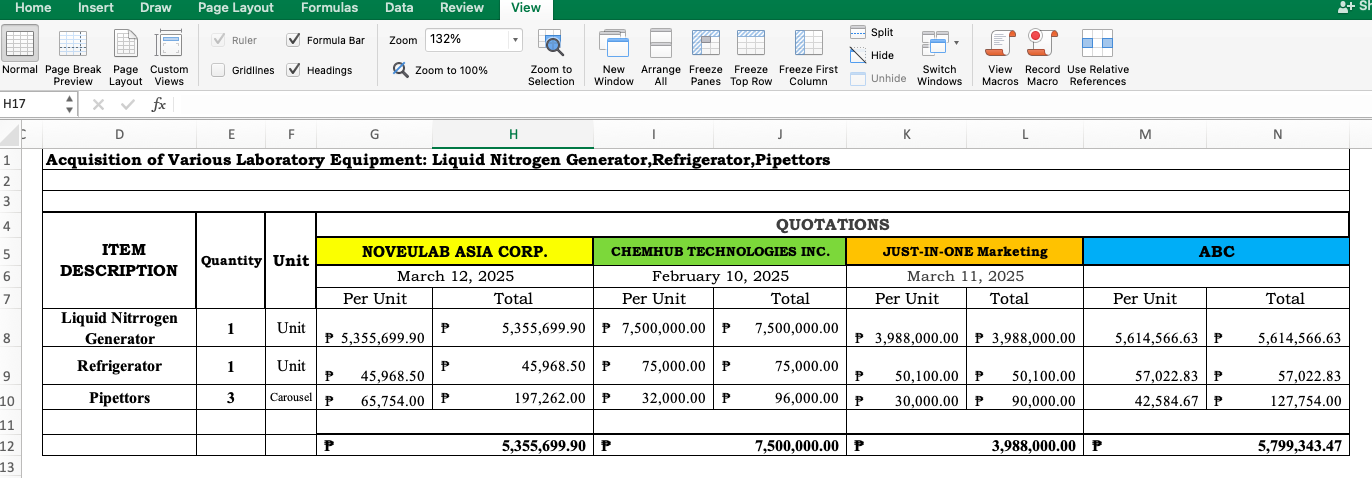
Task: Click into the formula bar input
Action: 770,104
